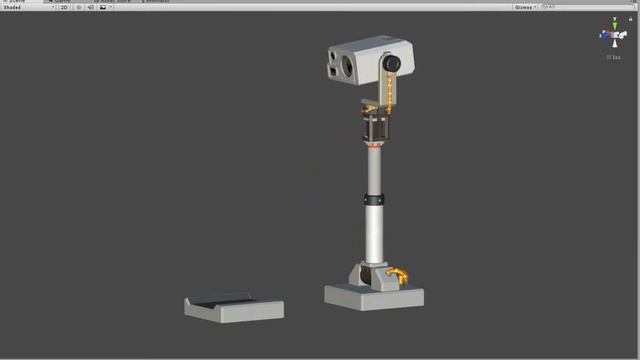
Task: Toggle the 2D view mode button
Action: coord(64,7)
